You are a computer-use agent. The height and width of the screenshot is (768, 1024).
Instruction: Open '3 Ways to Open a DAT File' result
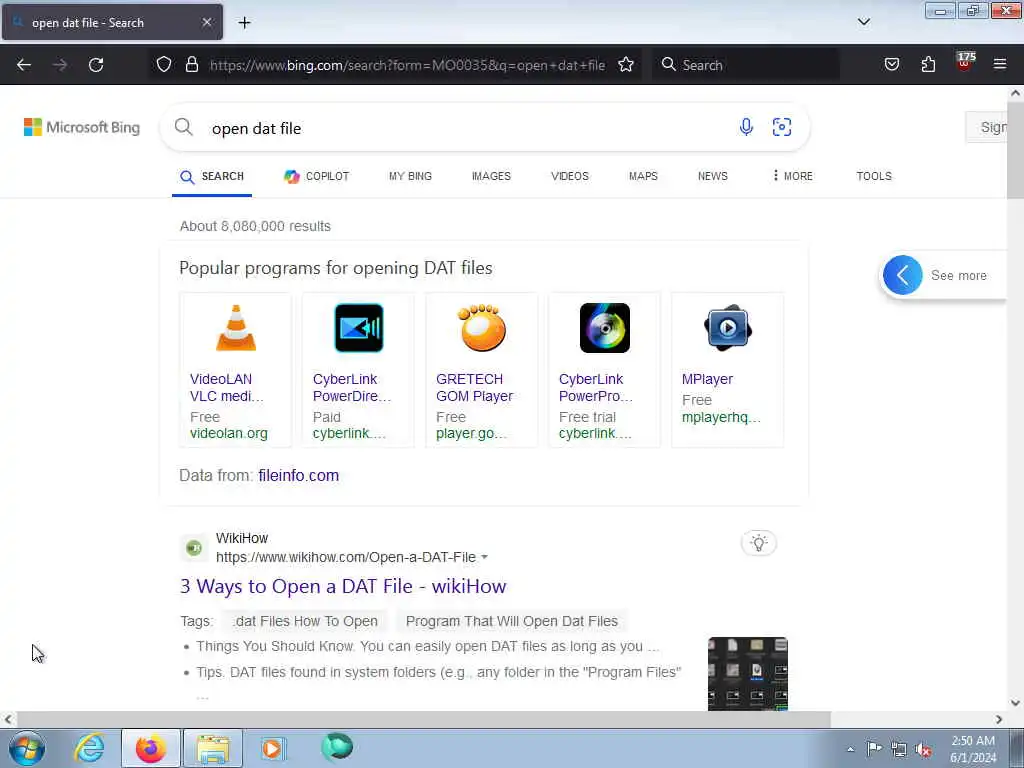pos(343,586)
